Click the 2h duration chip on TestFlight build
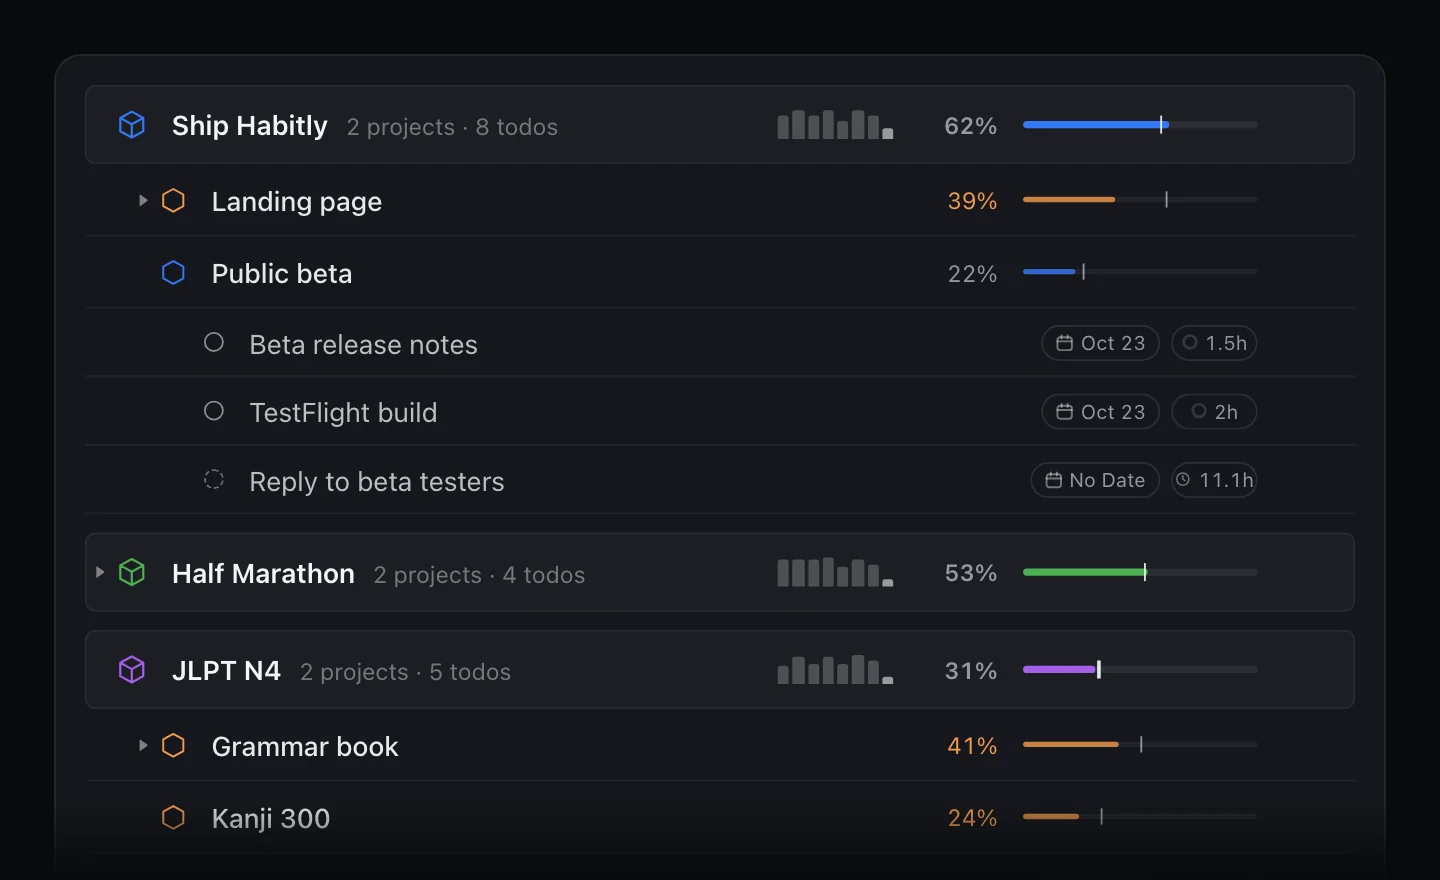 pos(1214,412)
